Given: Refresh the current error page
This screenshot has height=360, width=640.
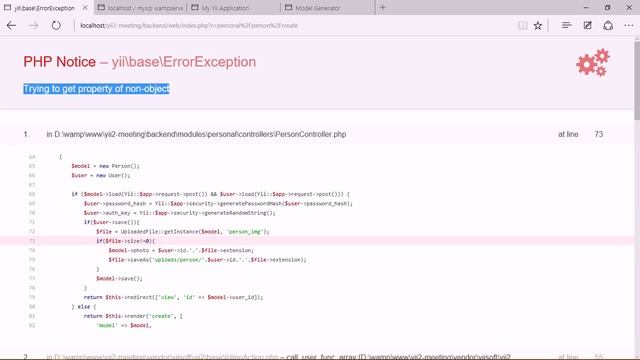Looking at the screenshot, I should [56, 25].
